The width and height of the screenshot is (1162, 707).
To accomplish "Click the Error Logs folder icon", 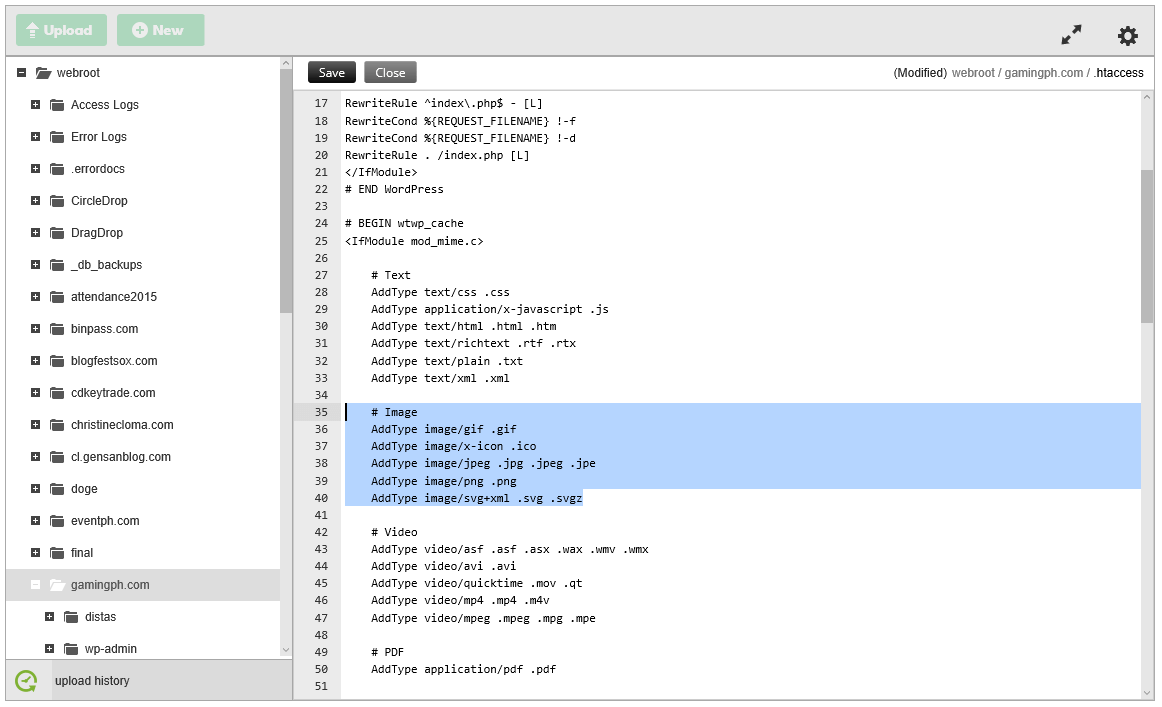I will coord(57,136).
